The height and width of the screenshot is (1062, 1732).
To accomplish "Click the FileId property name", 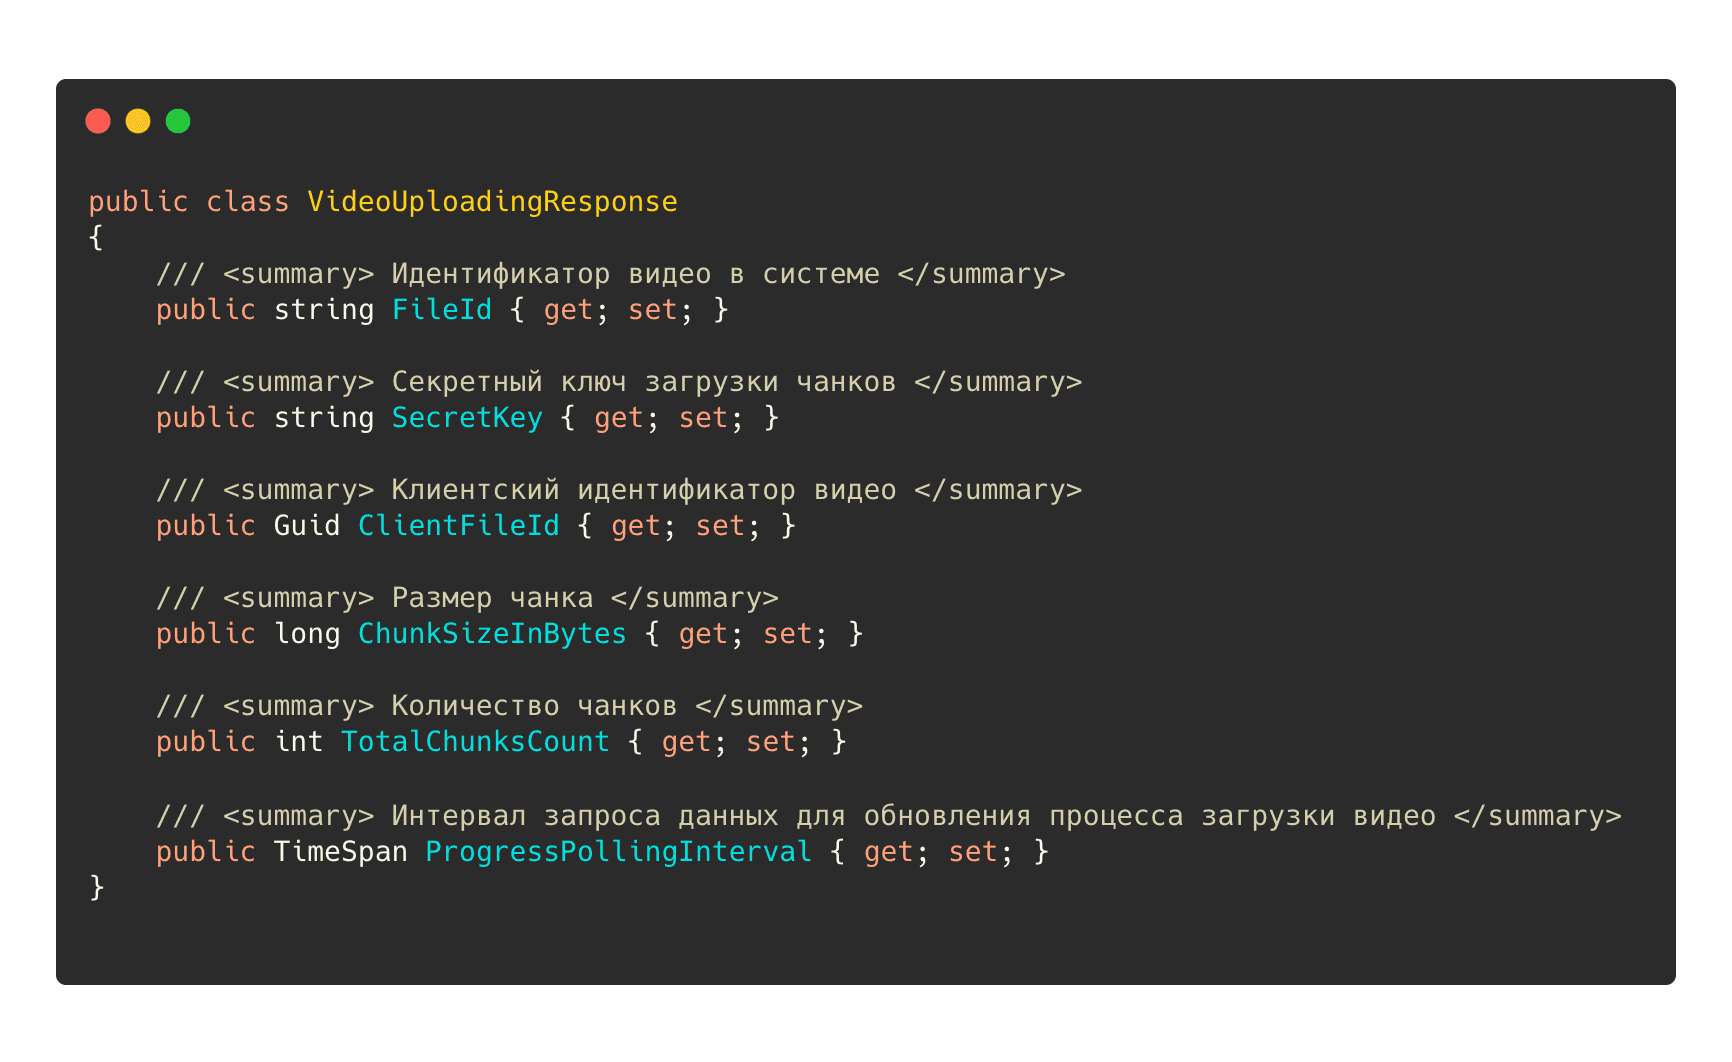I will (441, 310).
